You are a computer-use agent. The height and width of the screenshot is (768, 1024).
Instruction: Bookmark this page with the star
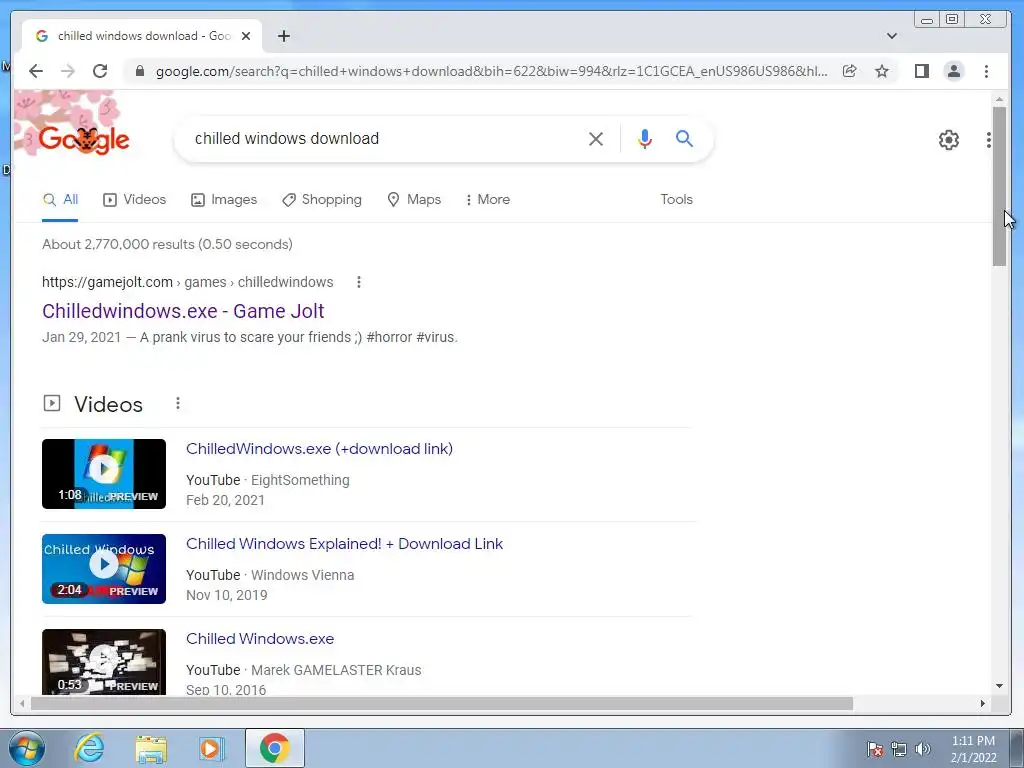pyautogui.click(x=882, y=71)
